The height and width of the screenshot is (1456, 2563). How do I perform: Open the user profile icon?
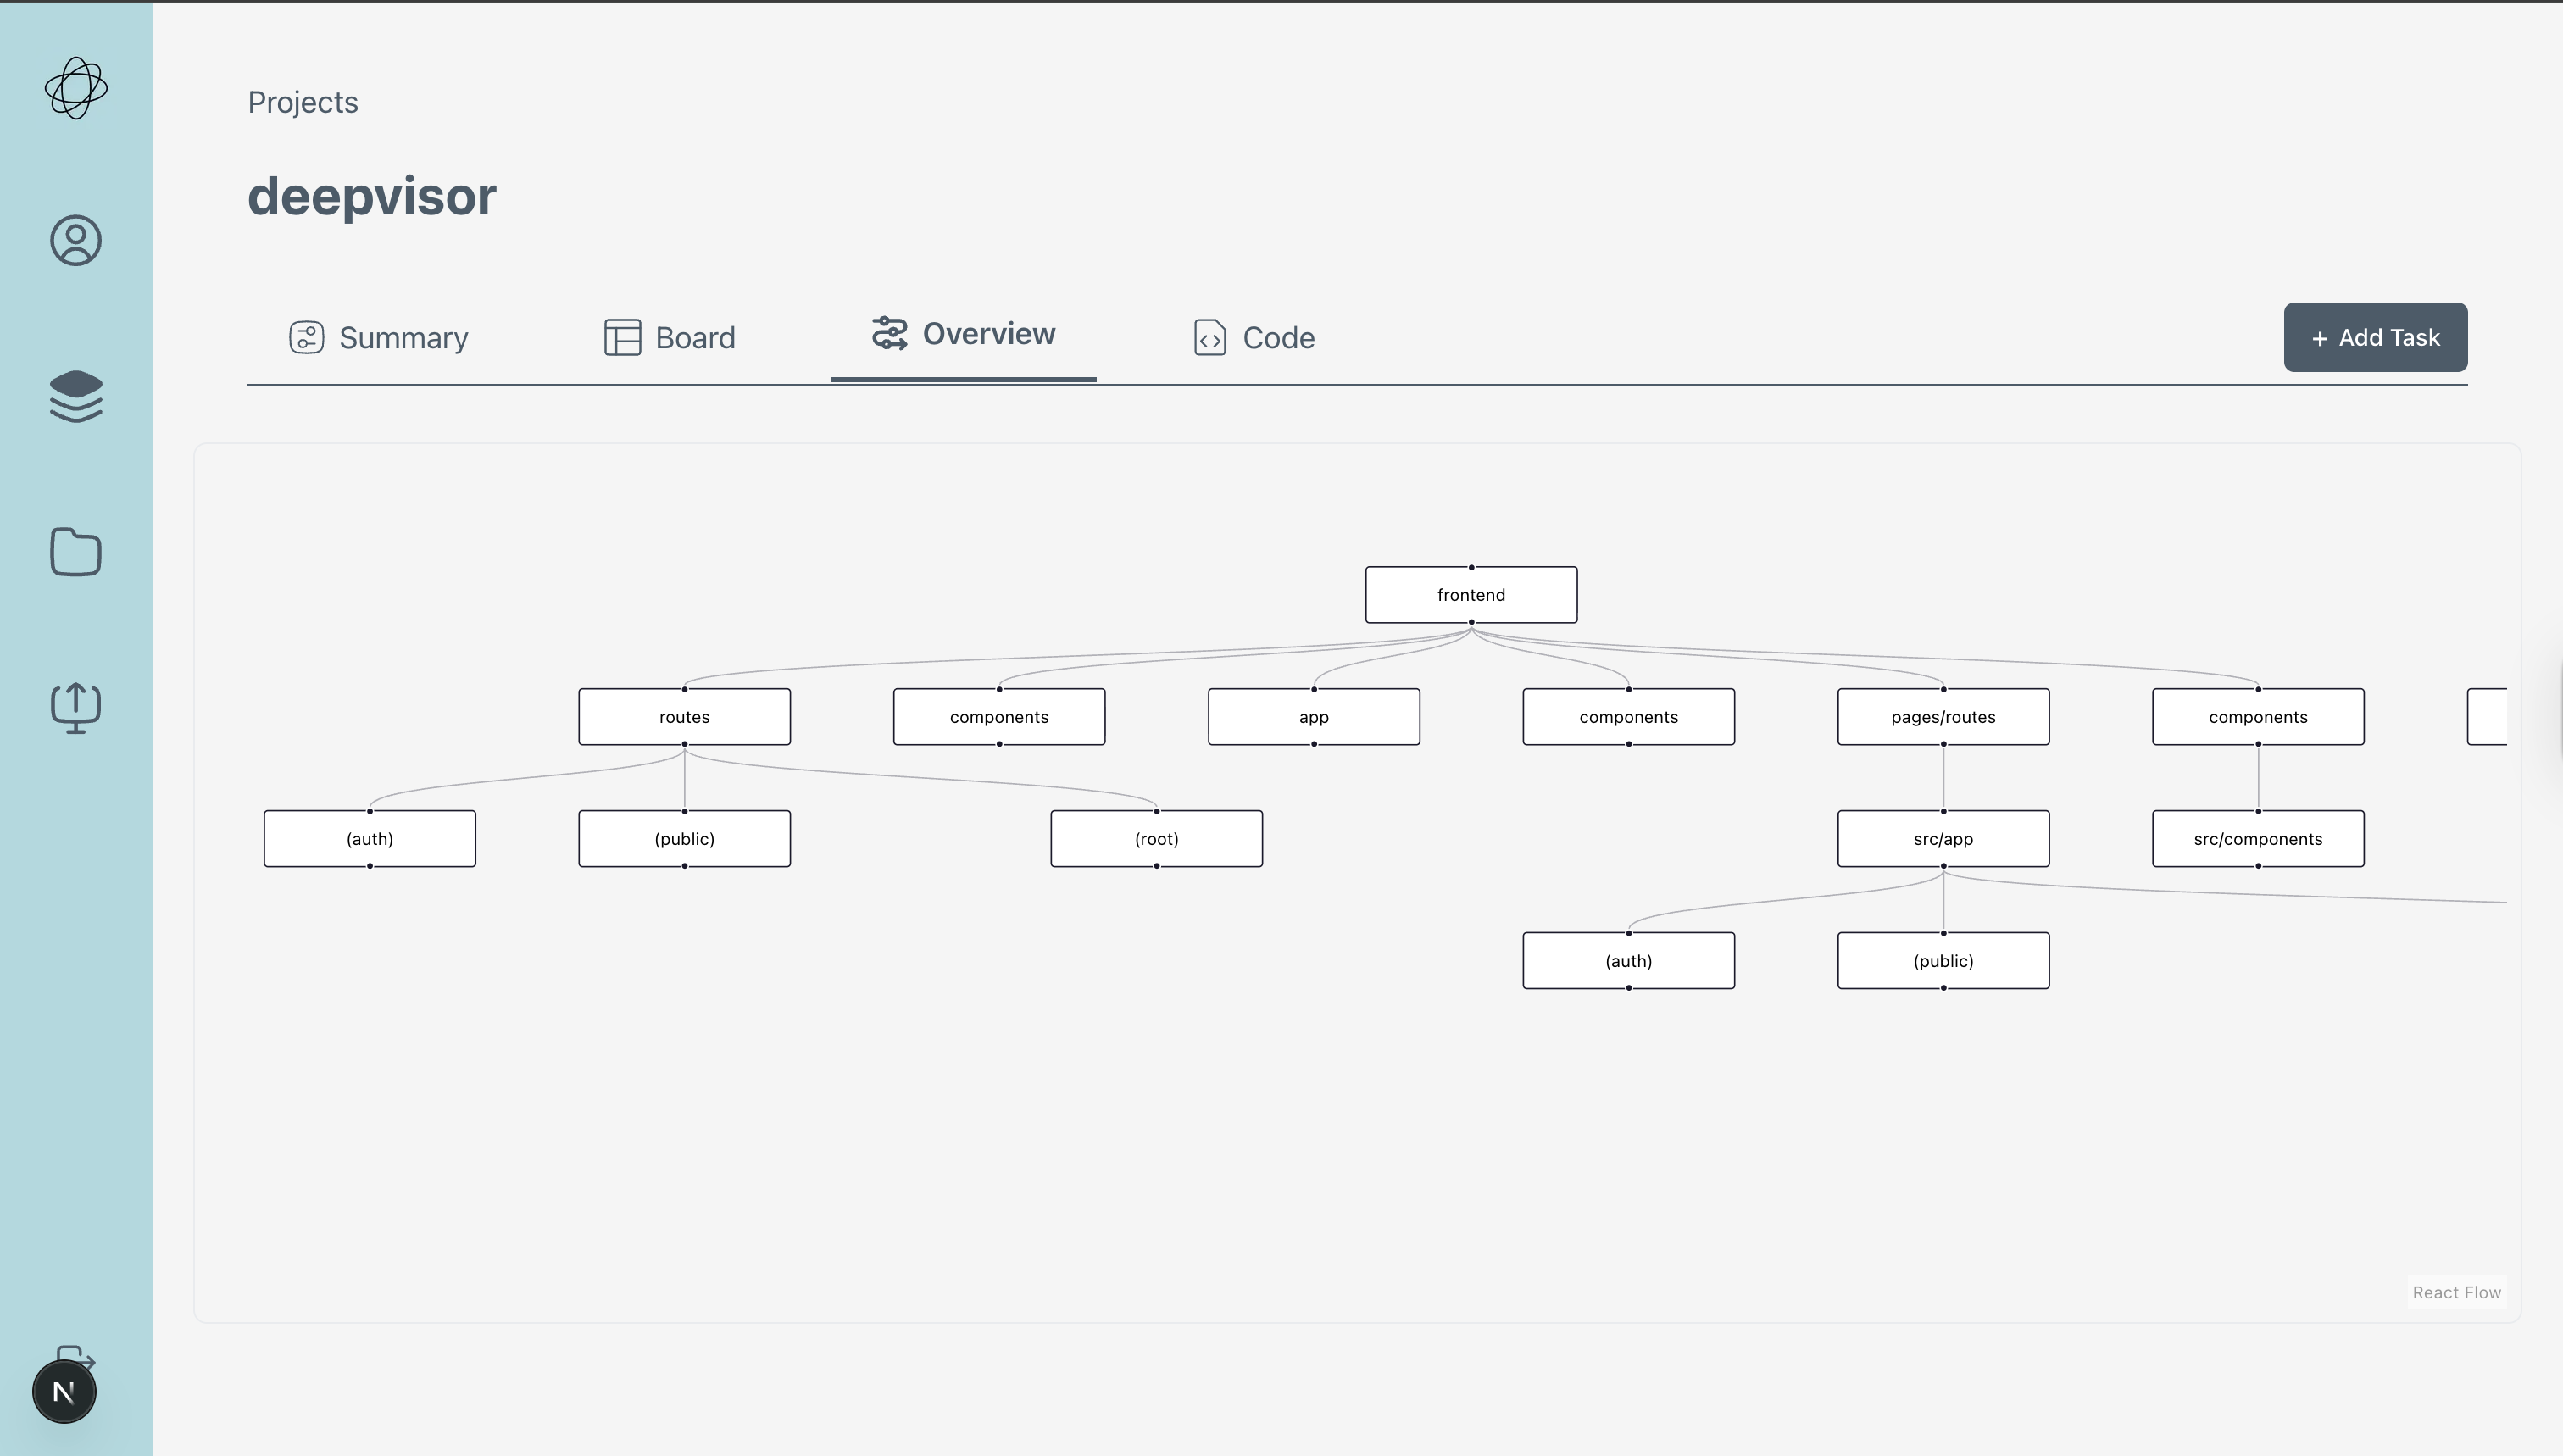click(x=76, y=240)
